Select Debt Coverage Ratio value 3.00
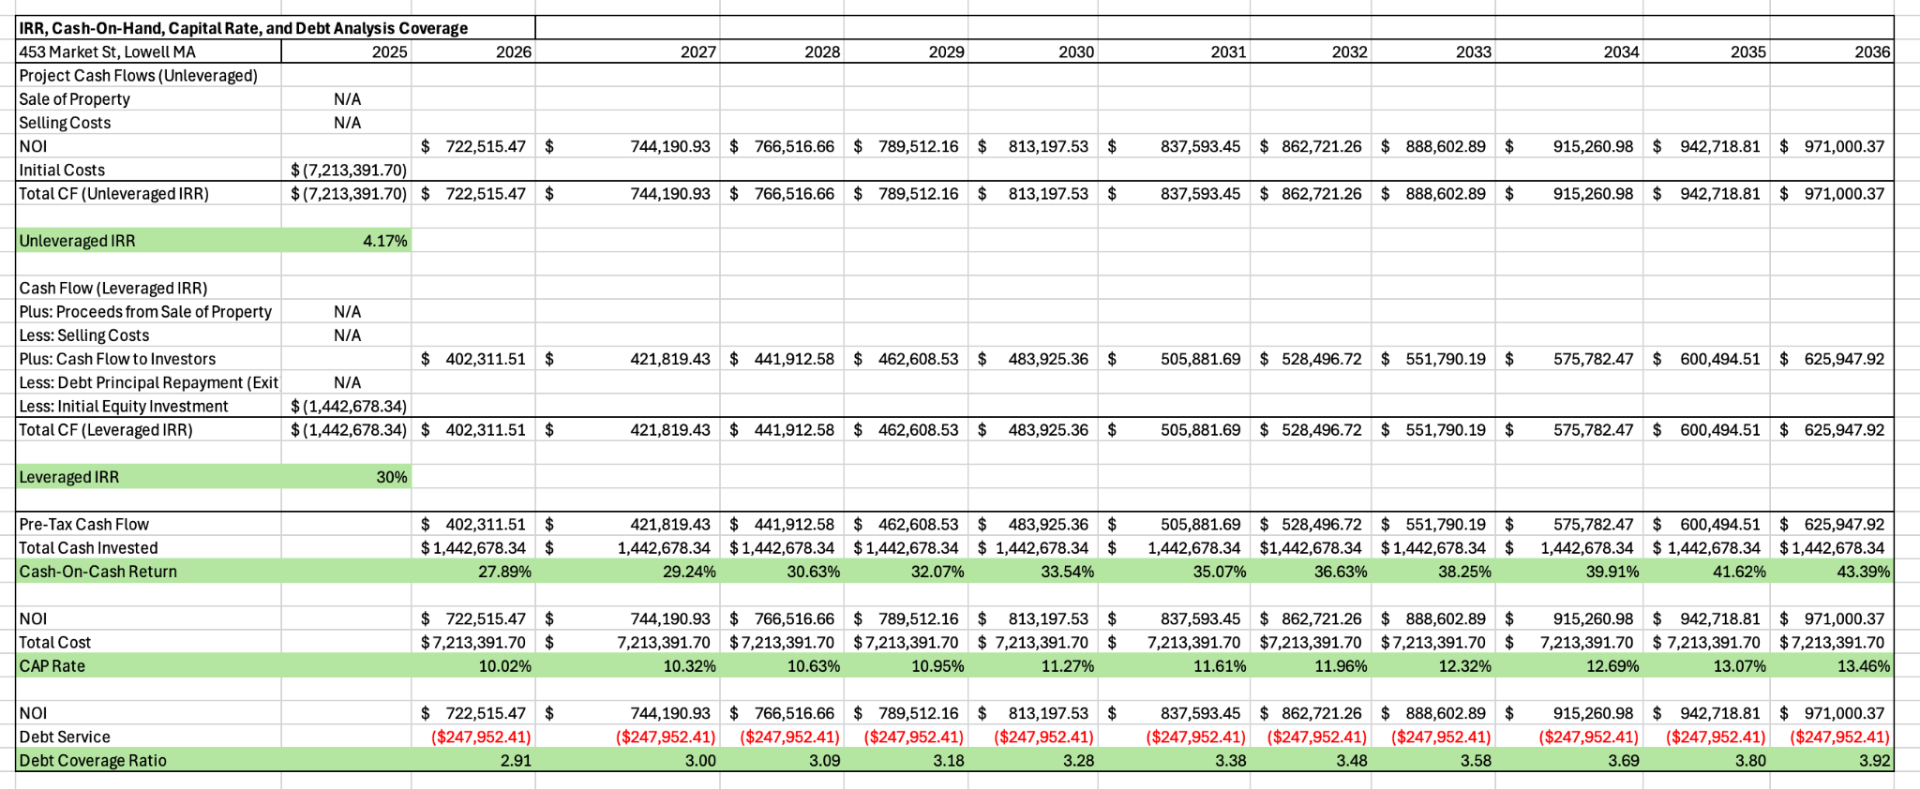Viewport: 1920px width, 789px height. pyautogui.click(x=628, y=761)
